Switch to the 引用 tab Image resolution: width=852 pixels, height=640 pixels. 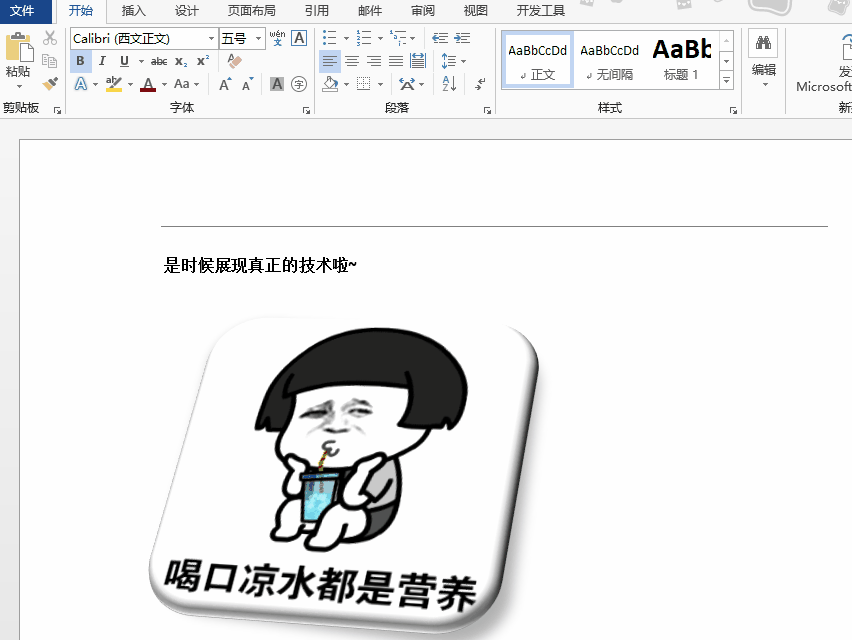click(x=317, y=11)
